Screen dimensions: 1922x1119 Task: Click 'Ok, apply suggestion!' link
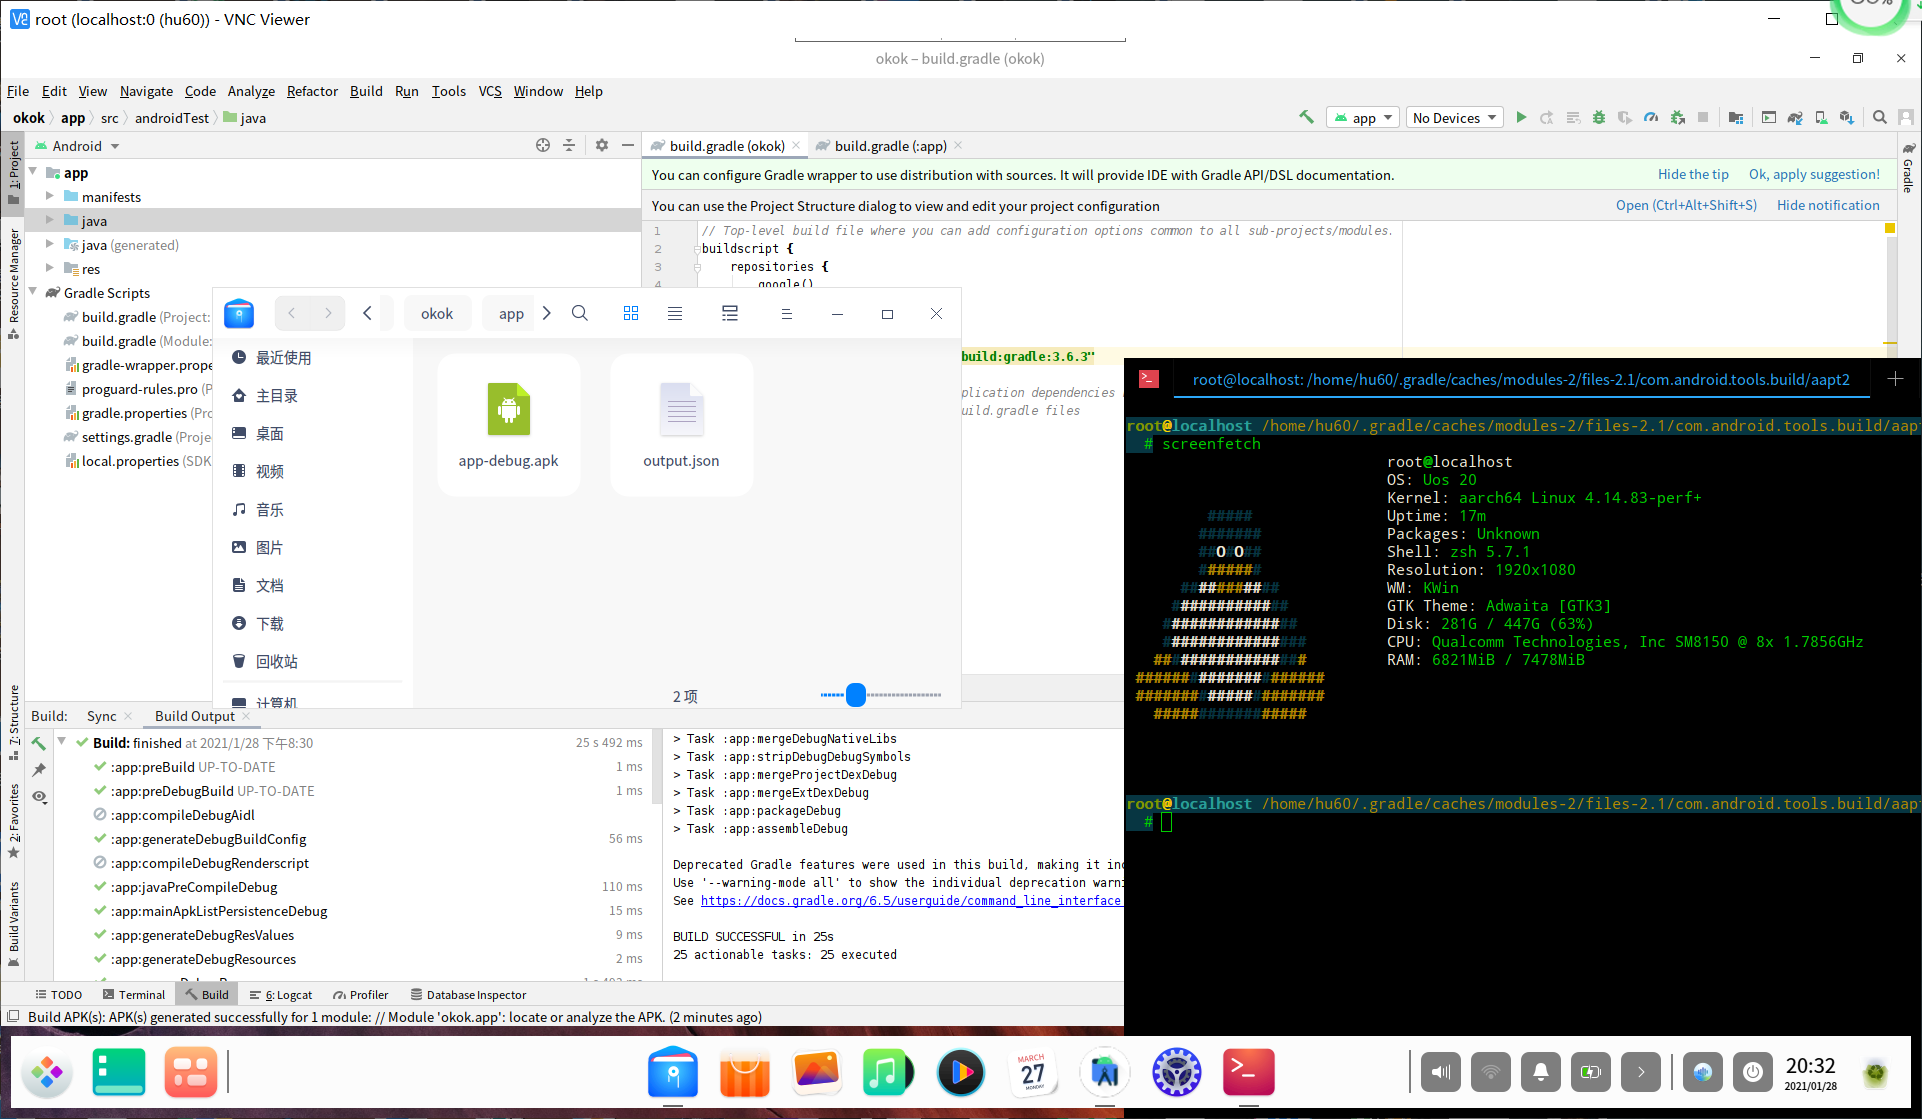click(1814, 174)
